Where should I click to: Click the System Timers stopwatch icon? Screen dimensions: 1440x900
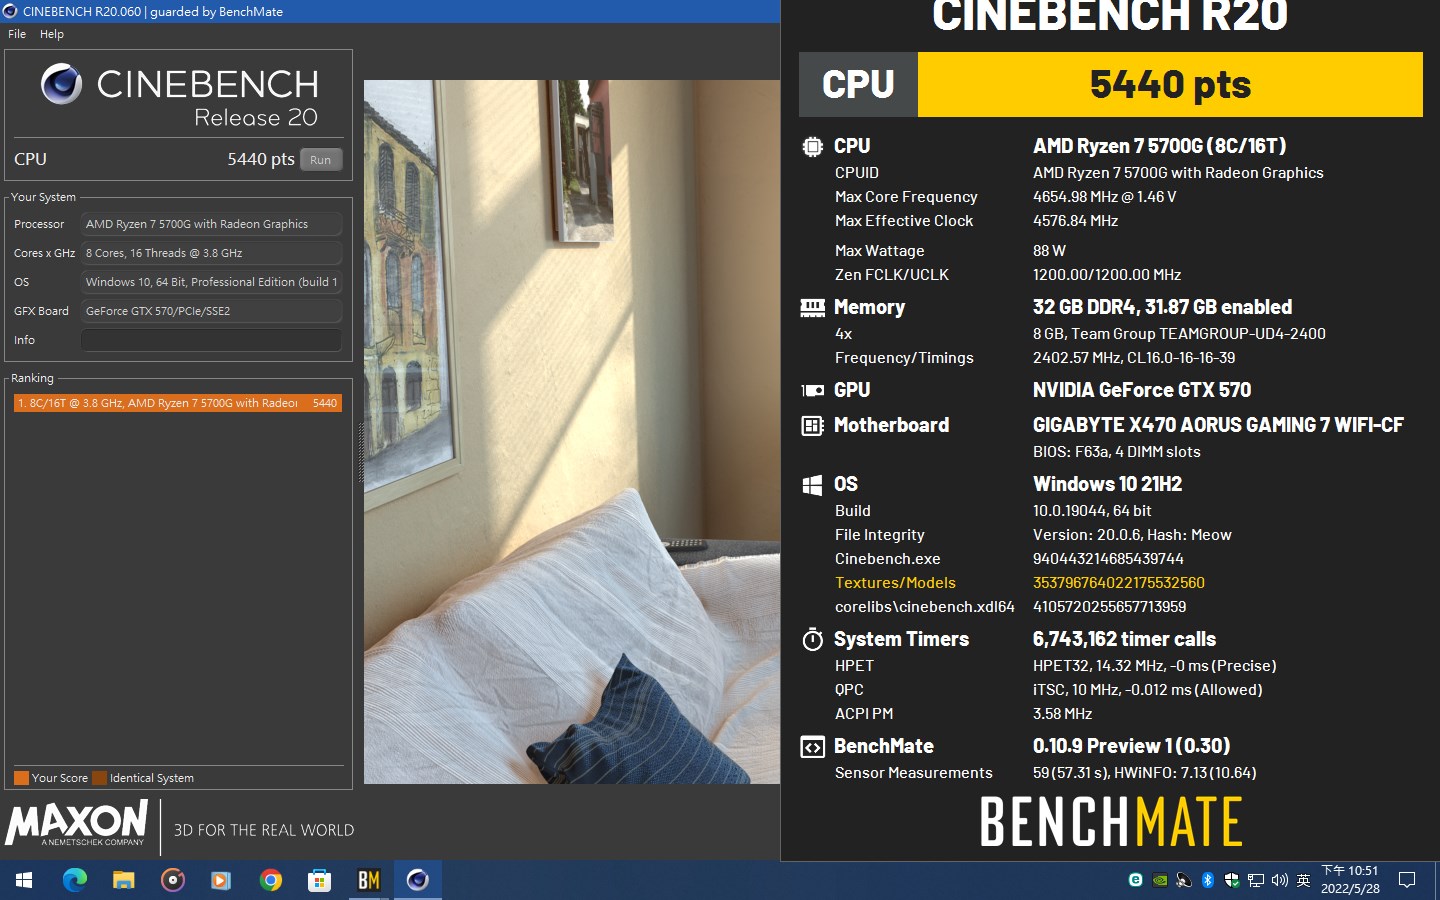[x=812, y=639]
